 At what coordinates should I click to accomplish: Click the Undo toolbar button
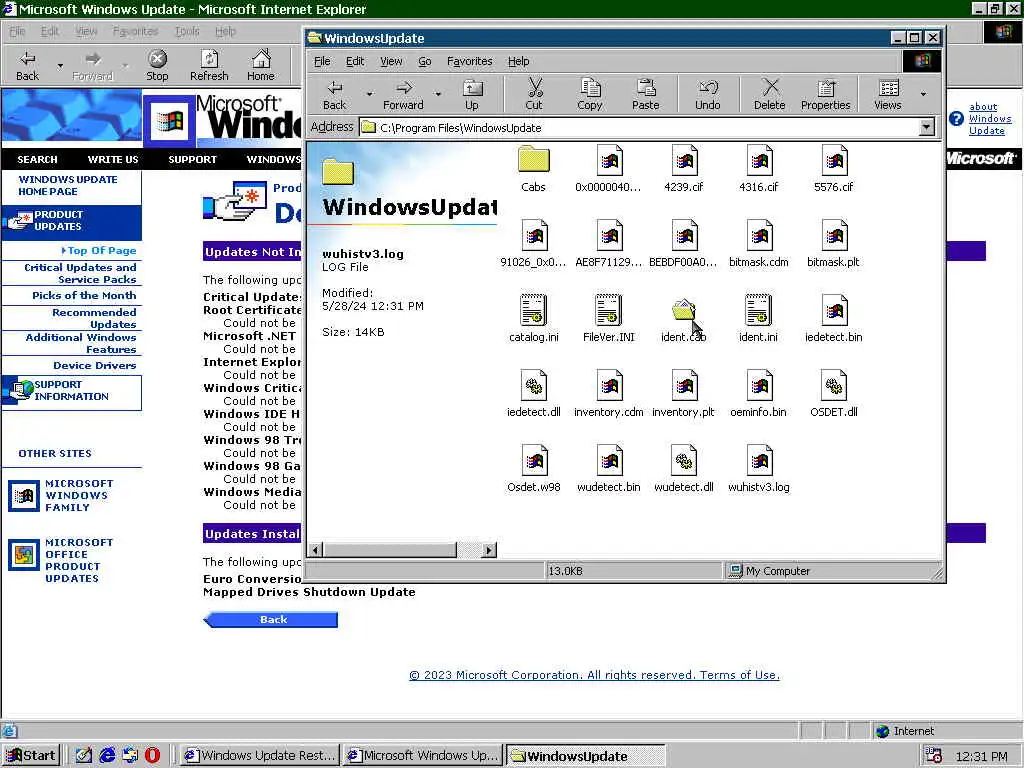tap(708, 95)
